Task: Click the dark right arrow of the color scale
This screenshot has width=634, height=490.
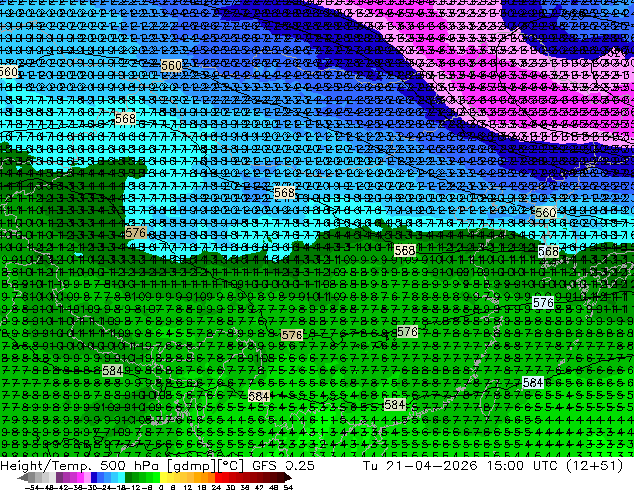Action: pyautogui.click(x=288, y=477)
